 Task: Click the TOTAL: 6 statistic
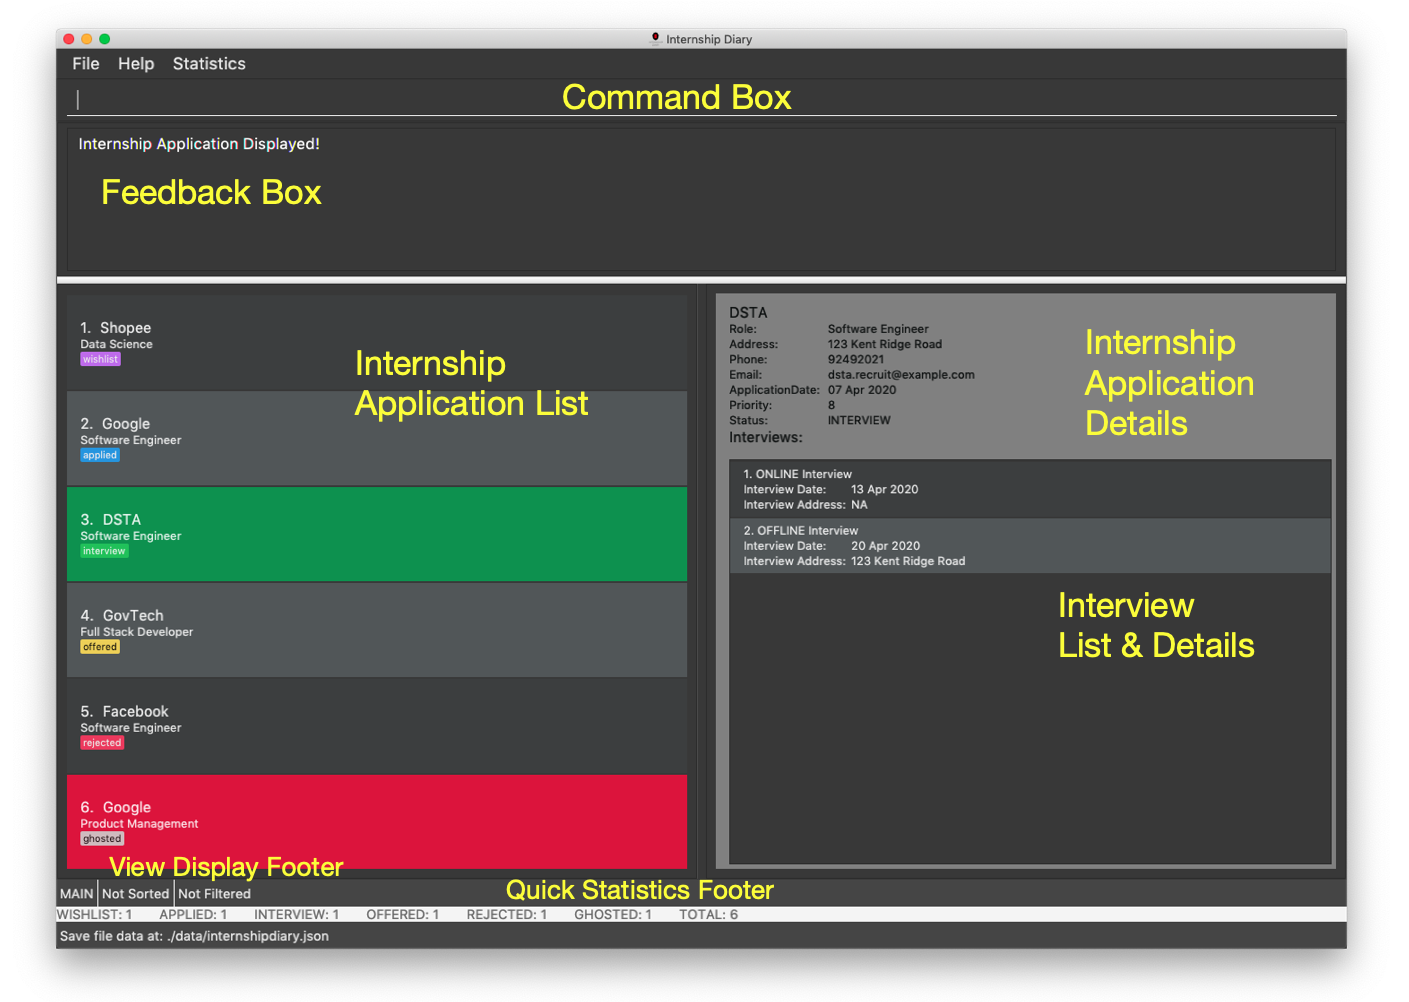coord(708,915)
